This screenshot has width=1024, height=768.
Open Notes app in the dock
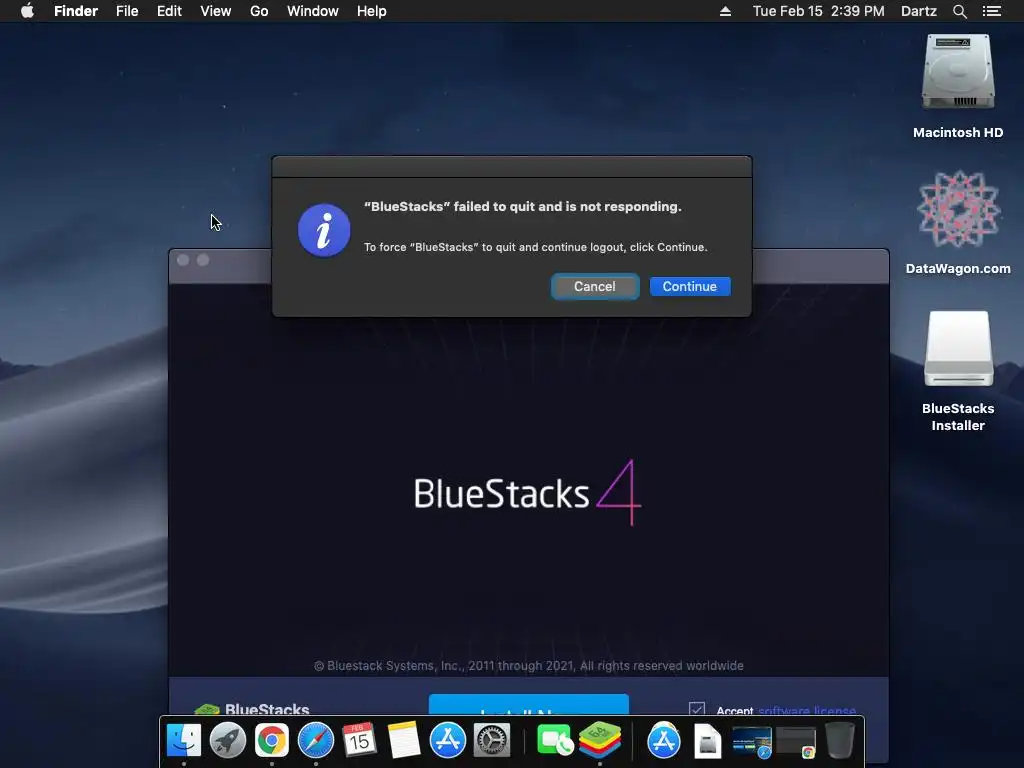tap(404, 740)
